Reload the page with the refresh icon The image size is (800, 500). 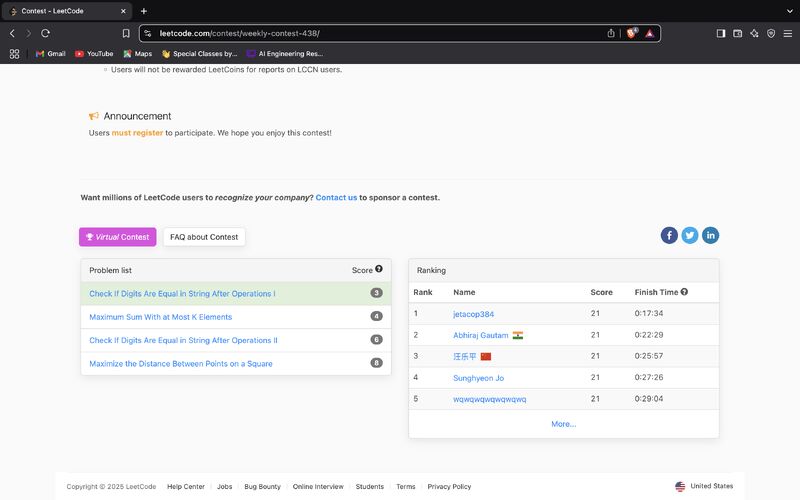point(45,33)
